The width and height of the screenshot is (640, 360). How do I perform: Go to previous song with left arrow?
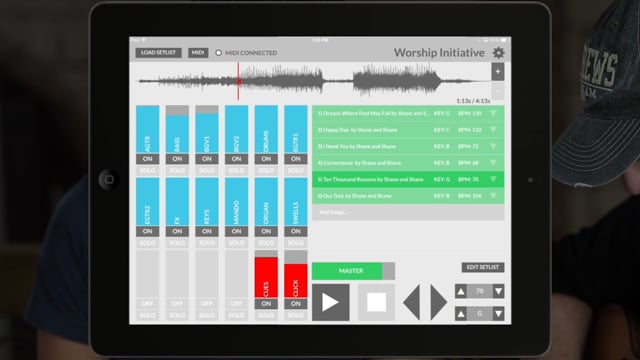[x=411, y=302]
